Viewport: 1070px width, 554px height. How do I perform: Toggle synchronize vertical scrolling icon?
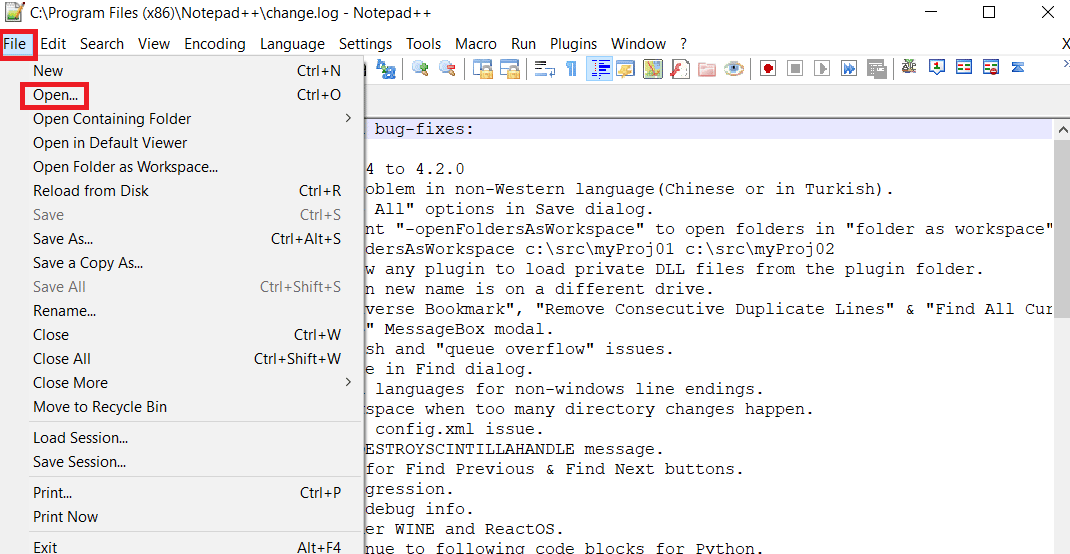click(x=483, y=68)
